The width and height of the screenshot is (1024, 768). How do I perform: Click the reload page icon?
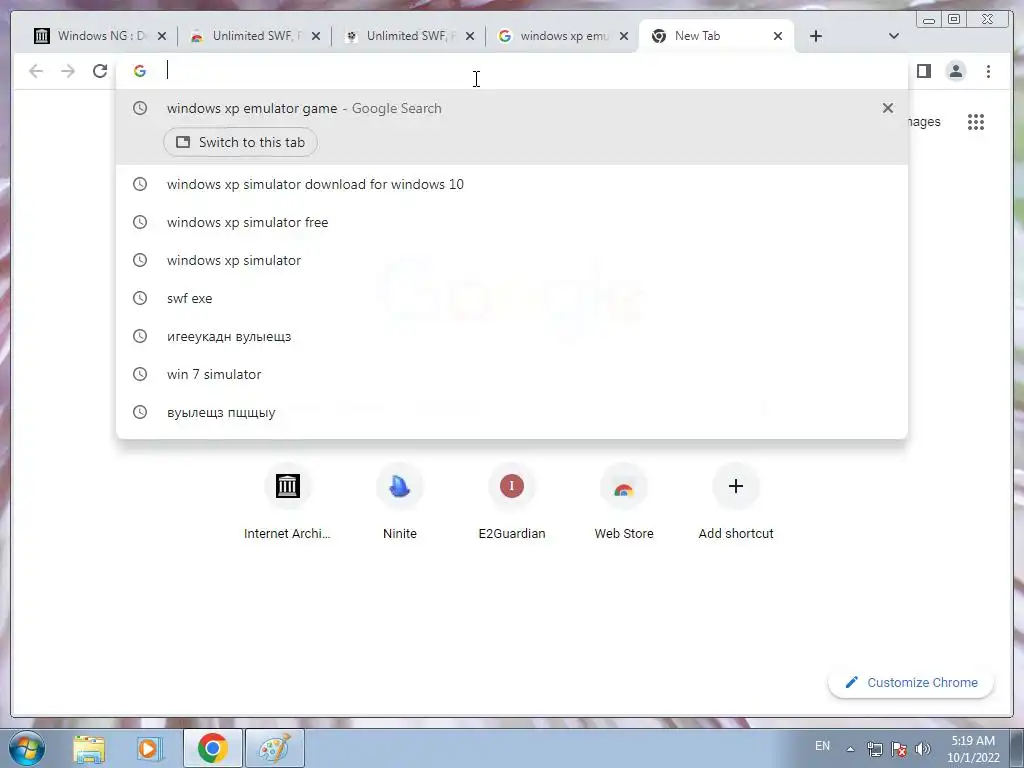pyautogui.click(x=100, y=71)
